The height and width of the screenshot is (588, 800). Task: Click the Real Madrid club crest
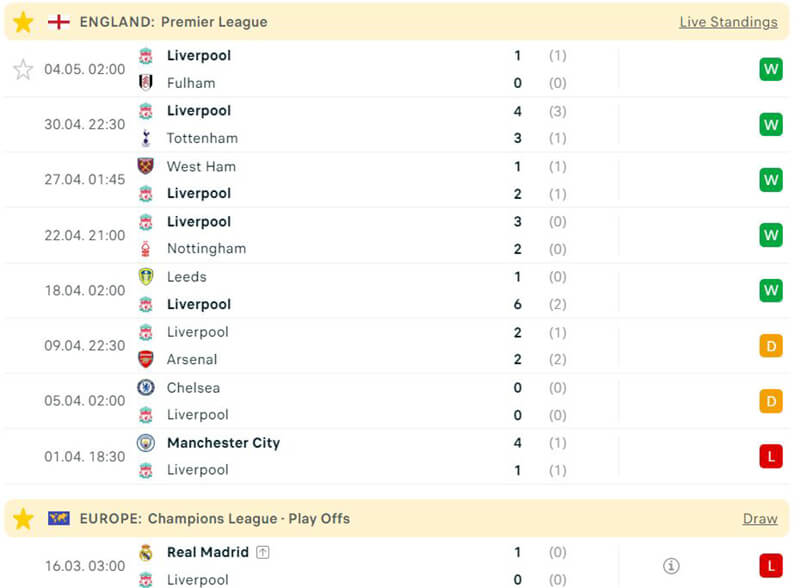[146, 552]
